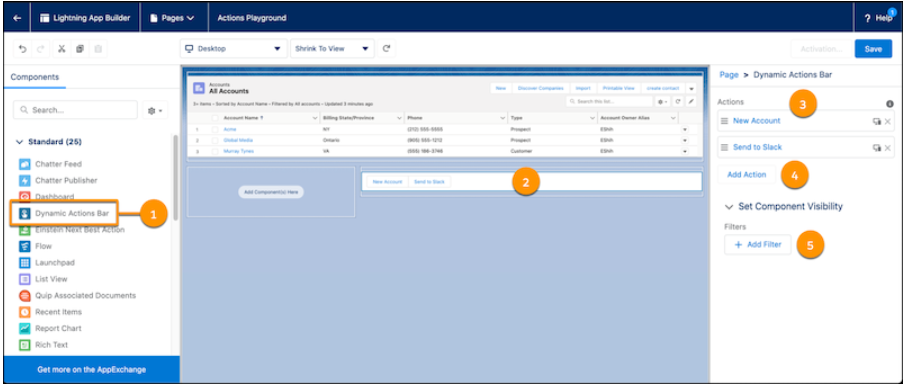Select the Flow component
The image size is (909, 391).
(x=35, y=246)
